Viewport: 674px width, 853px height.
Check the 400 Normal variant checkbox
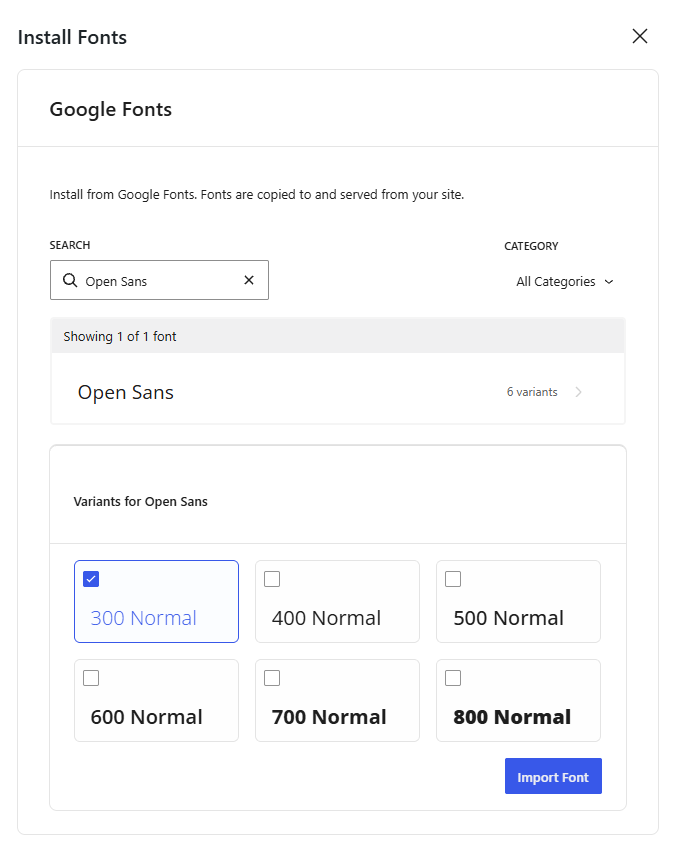tap(272, 579)
